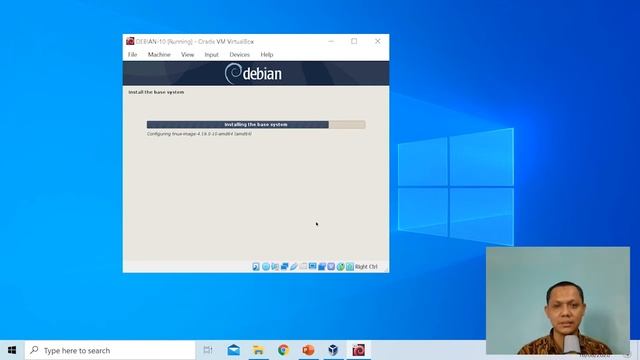Open Google Chrome from the taskbar
640x360 pixels.
coord(283,350)
